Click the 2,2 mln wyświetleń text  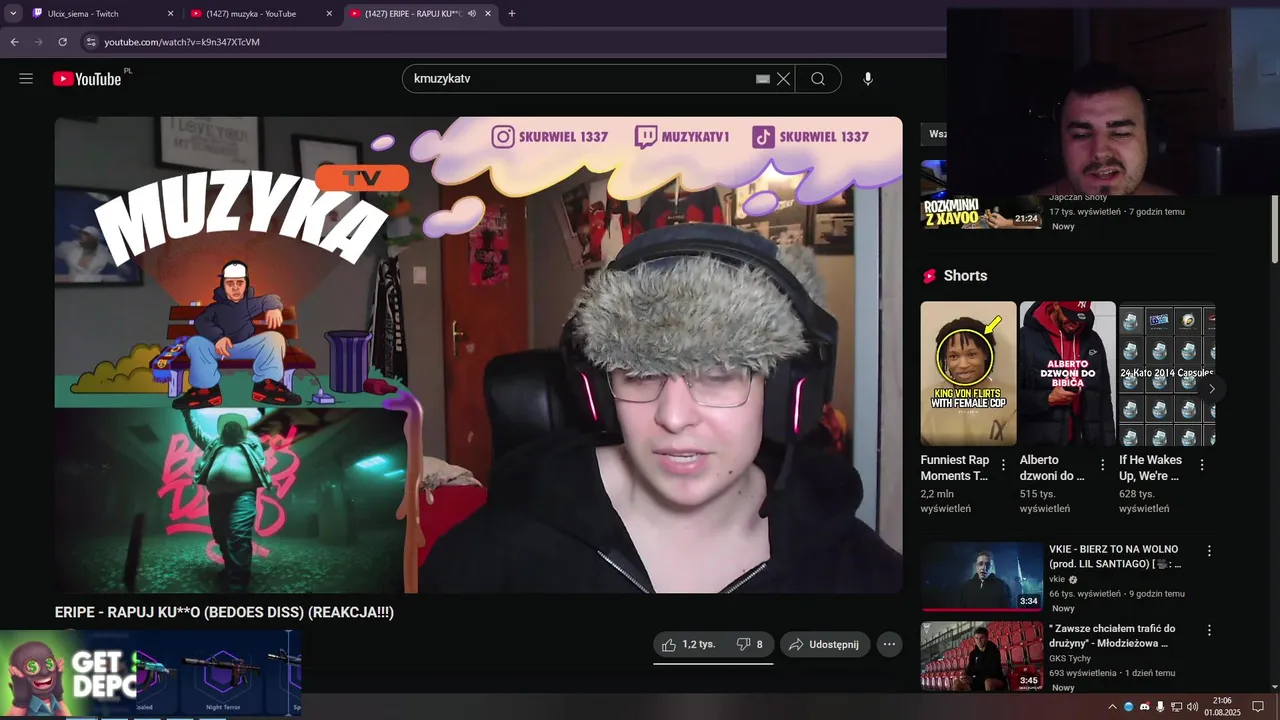[x=946, y=501]
